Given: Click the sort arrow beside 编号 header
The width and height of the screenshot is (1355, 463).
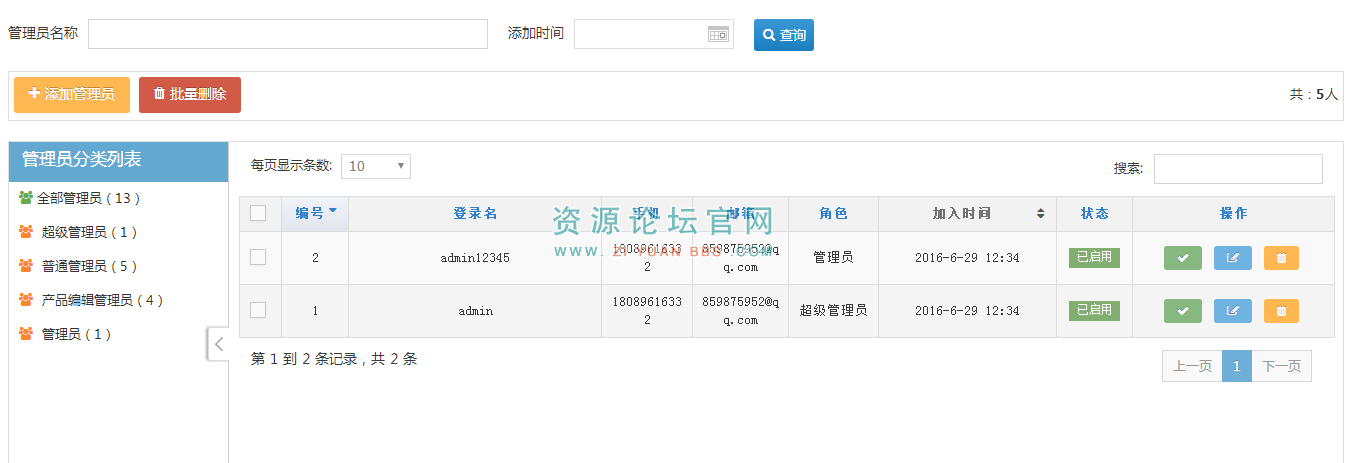Looking at the screenshot, I should click(x=332, y=211).
